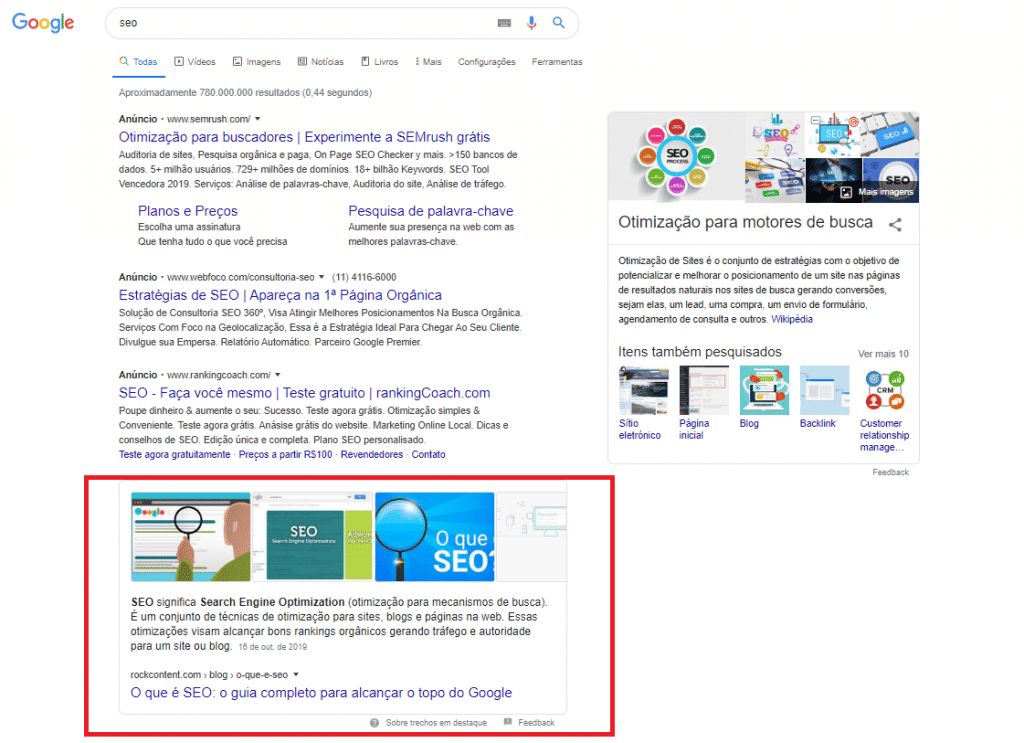The width and height of the screenshot is (1024, 743).
Task: Click Sobre trechos em destaque
Action: pos(436,723)
